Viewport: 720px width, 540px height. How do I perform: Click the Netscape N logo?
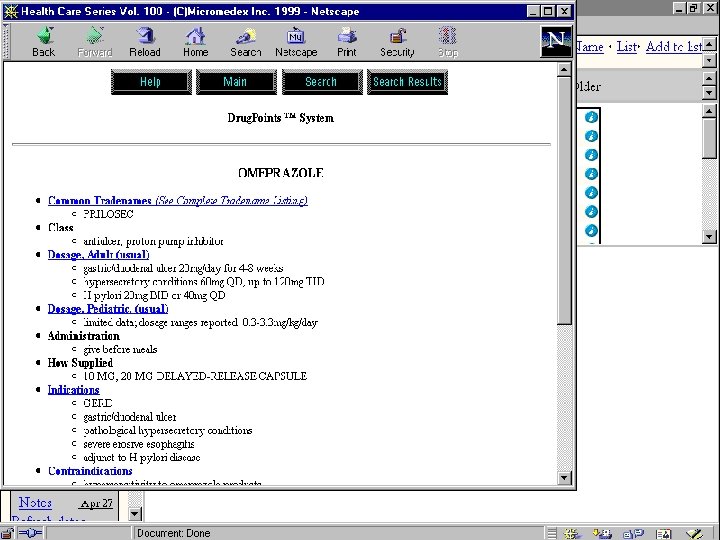coord(556,41)
